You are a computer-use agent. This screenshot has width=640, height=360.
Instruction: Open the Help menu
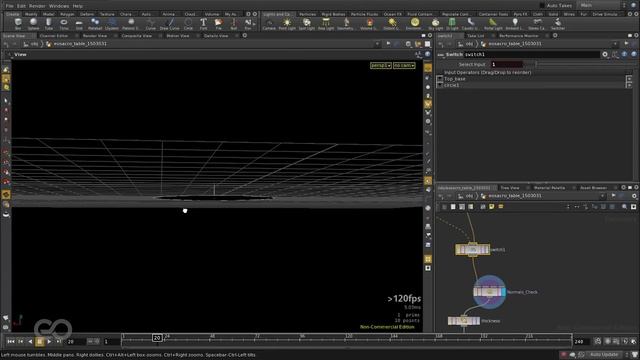[78, 6]
